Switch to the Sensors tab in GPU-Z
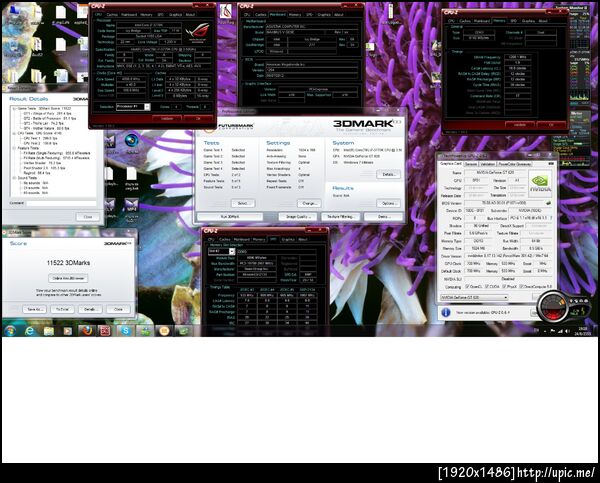This screenshot has width=600, height=483. point(471,164)
